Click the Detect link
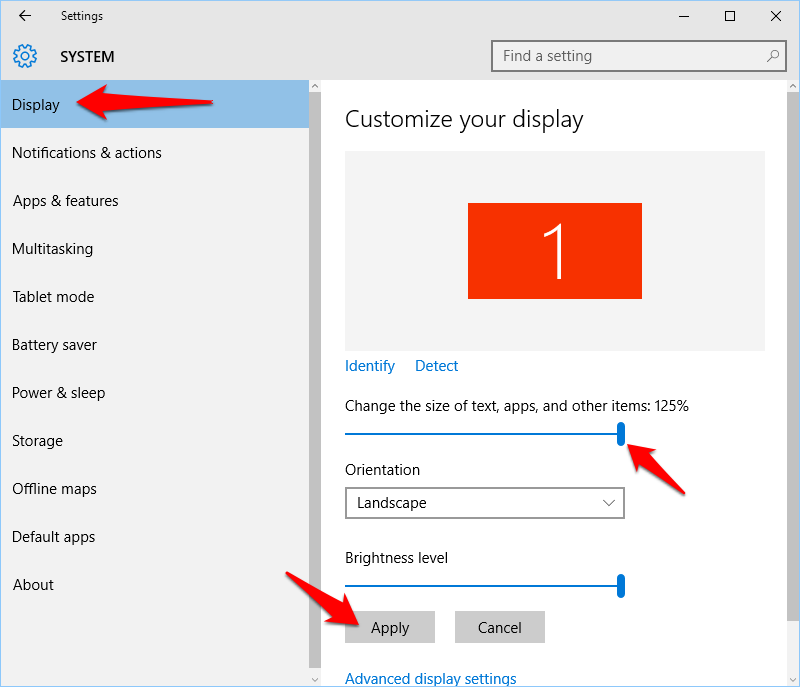The image size is (800, 687). 436,366
